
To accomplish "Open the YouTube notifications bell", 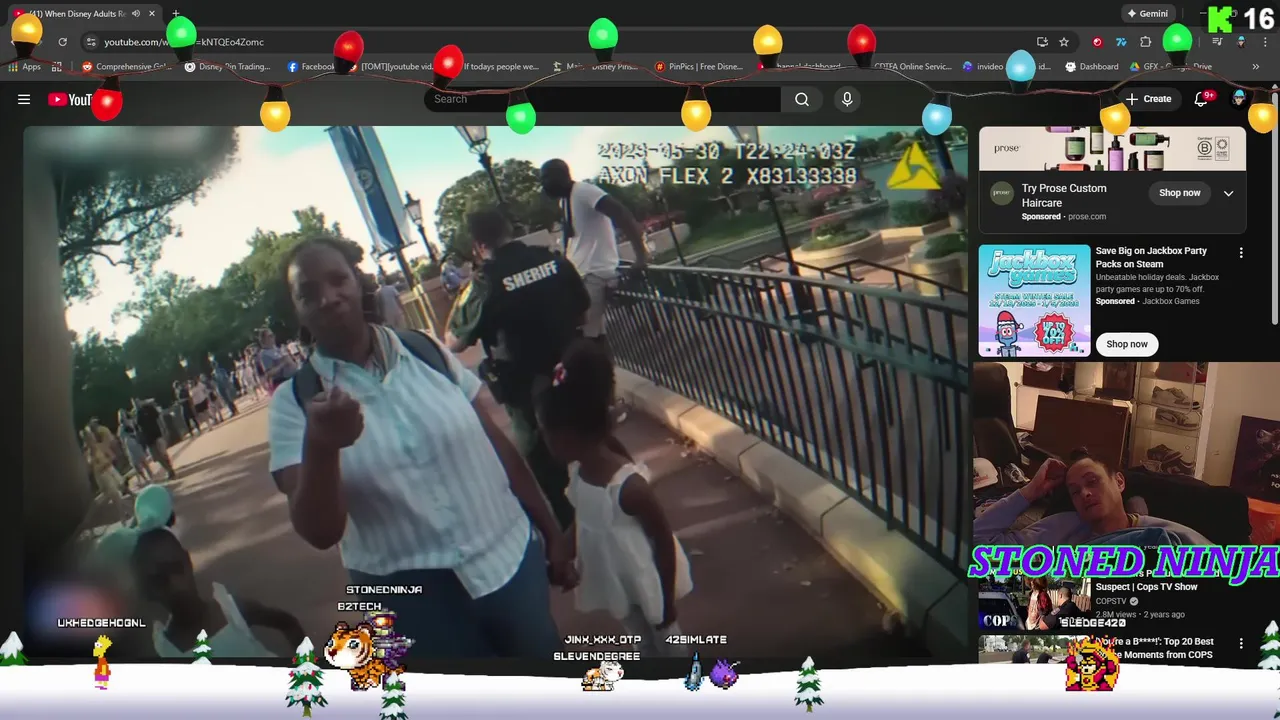I will pyautogui.click(x=1202, y=99).
